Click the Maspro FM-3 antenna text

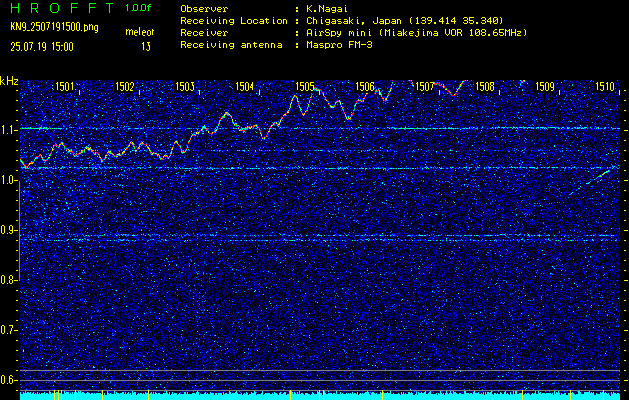(339, 45)
